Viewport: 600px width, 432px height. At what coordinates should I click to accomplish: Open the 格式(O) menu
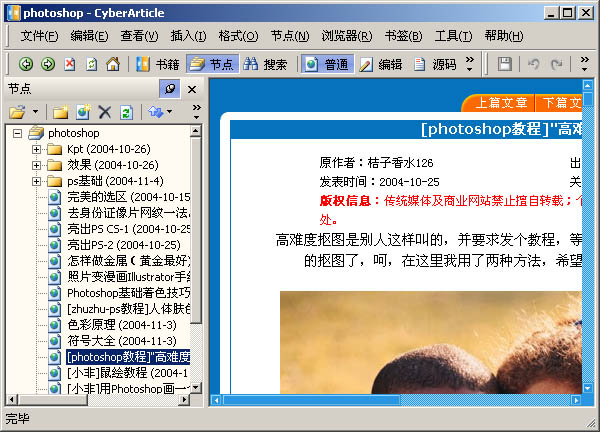[238, 36]
